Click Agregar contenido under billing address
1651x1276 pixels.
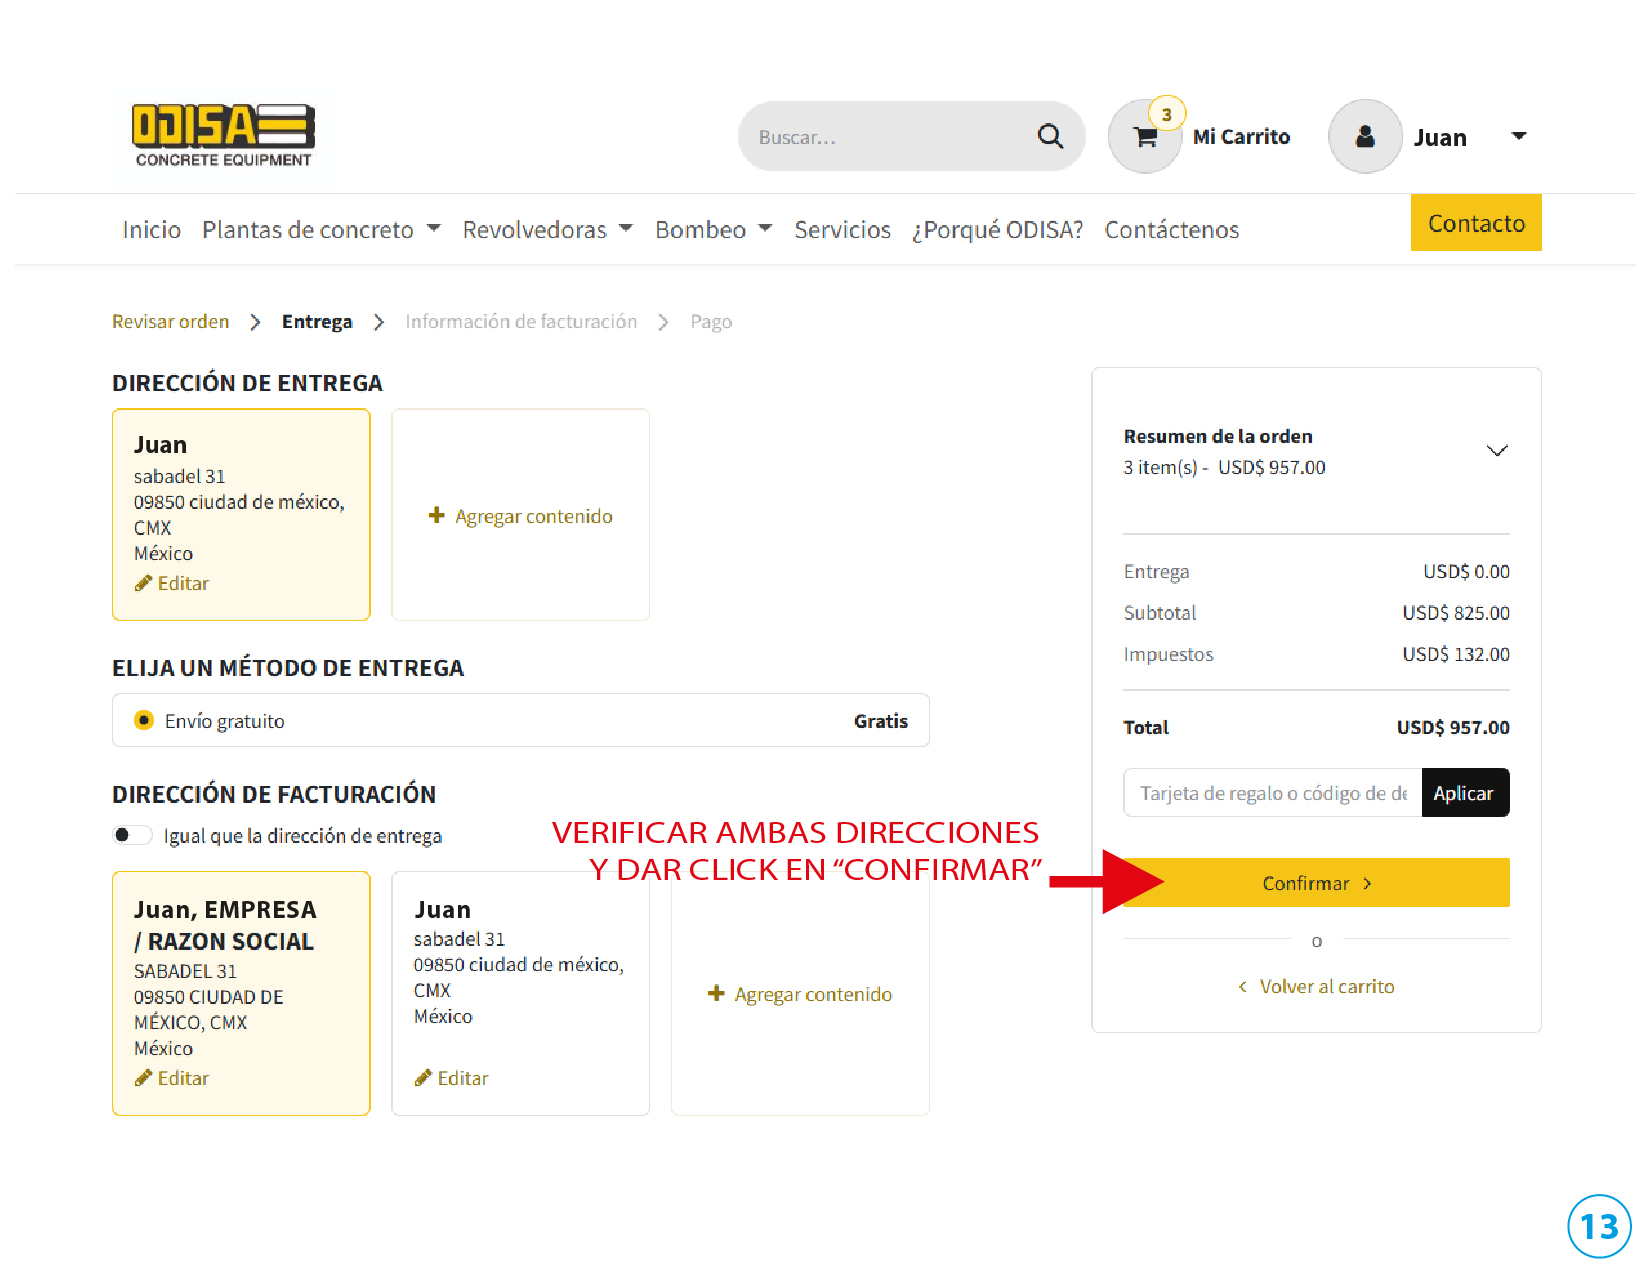813,994
